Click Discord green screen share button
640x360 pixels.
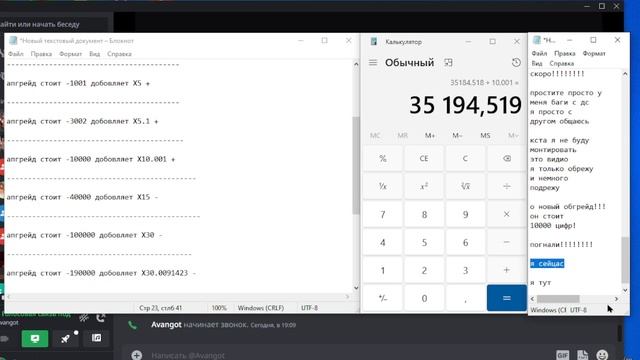pos(35,338)
